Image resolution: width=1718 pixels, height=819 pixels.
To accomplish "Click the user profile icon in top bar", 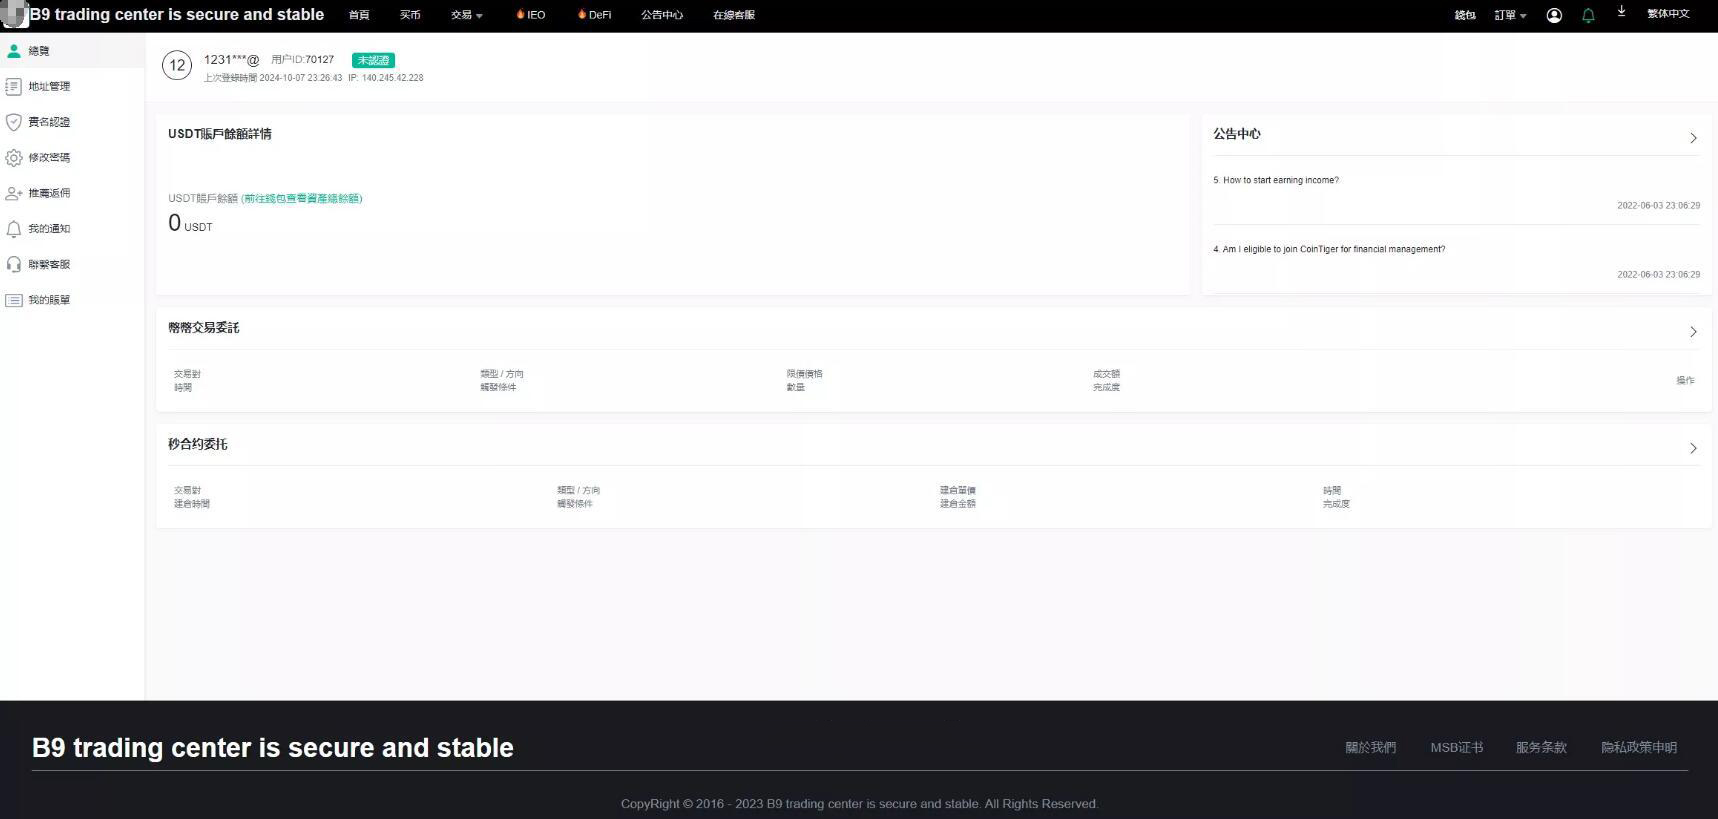I will pos(1554,15).
